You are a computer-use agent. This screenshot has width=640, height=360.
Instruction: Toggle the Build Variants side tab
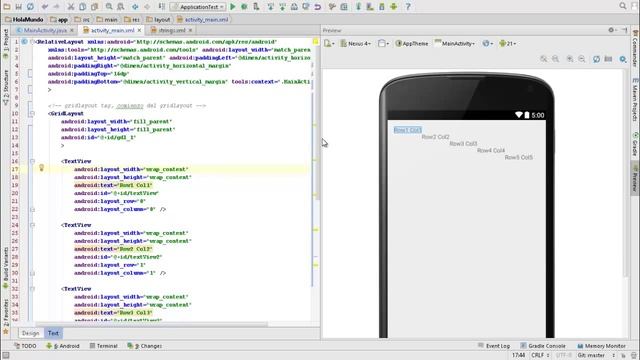[6, 268]
